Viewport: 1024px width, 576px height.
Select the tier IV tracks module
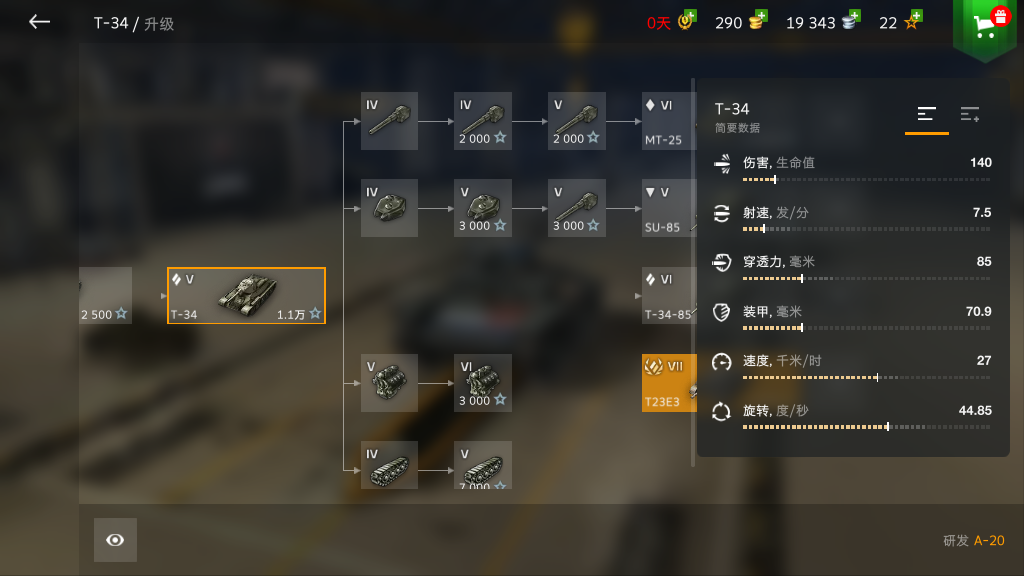(x=389, y=465)
